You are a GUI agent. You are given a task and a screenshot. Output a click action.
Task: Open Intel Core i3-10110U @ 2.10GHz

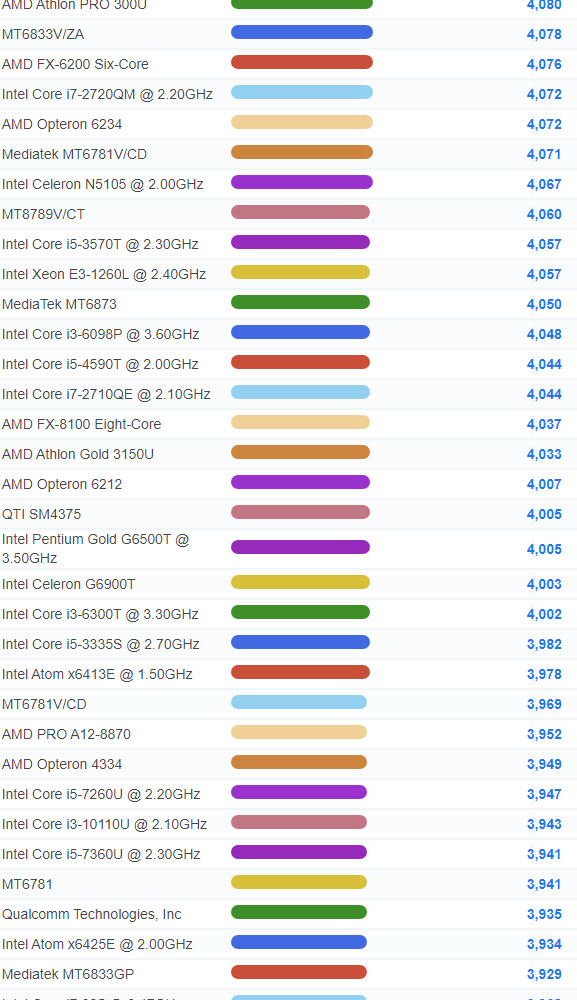[105, 824]
